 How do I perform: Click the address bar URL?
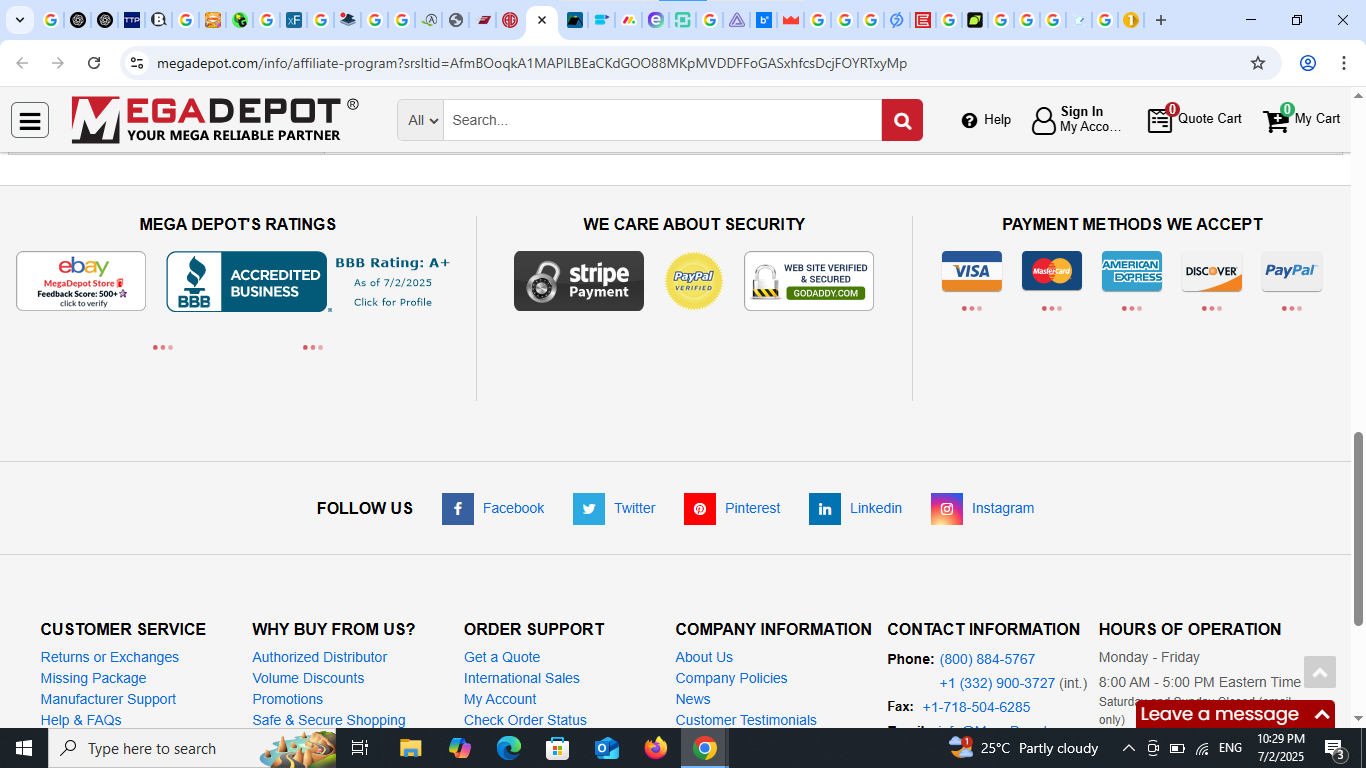(x=532, y=63)
